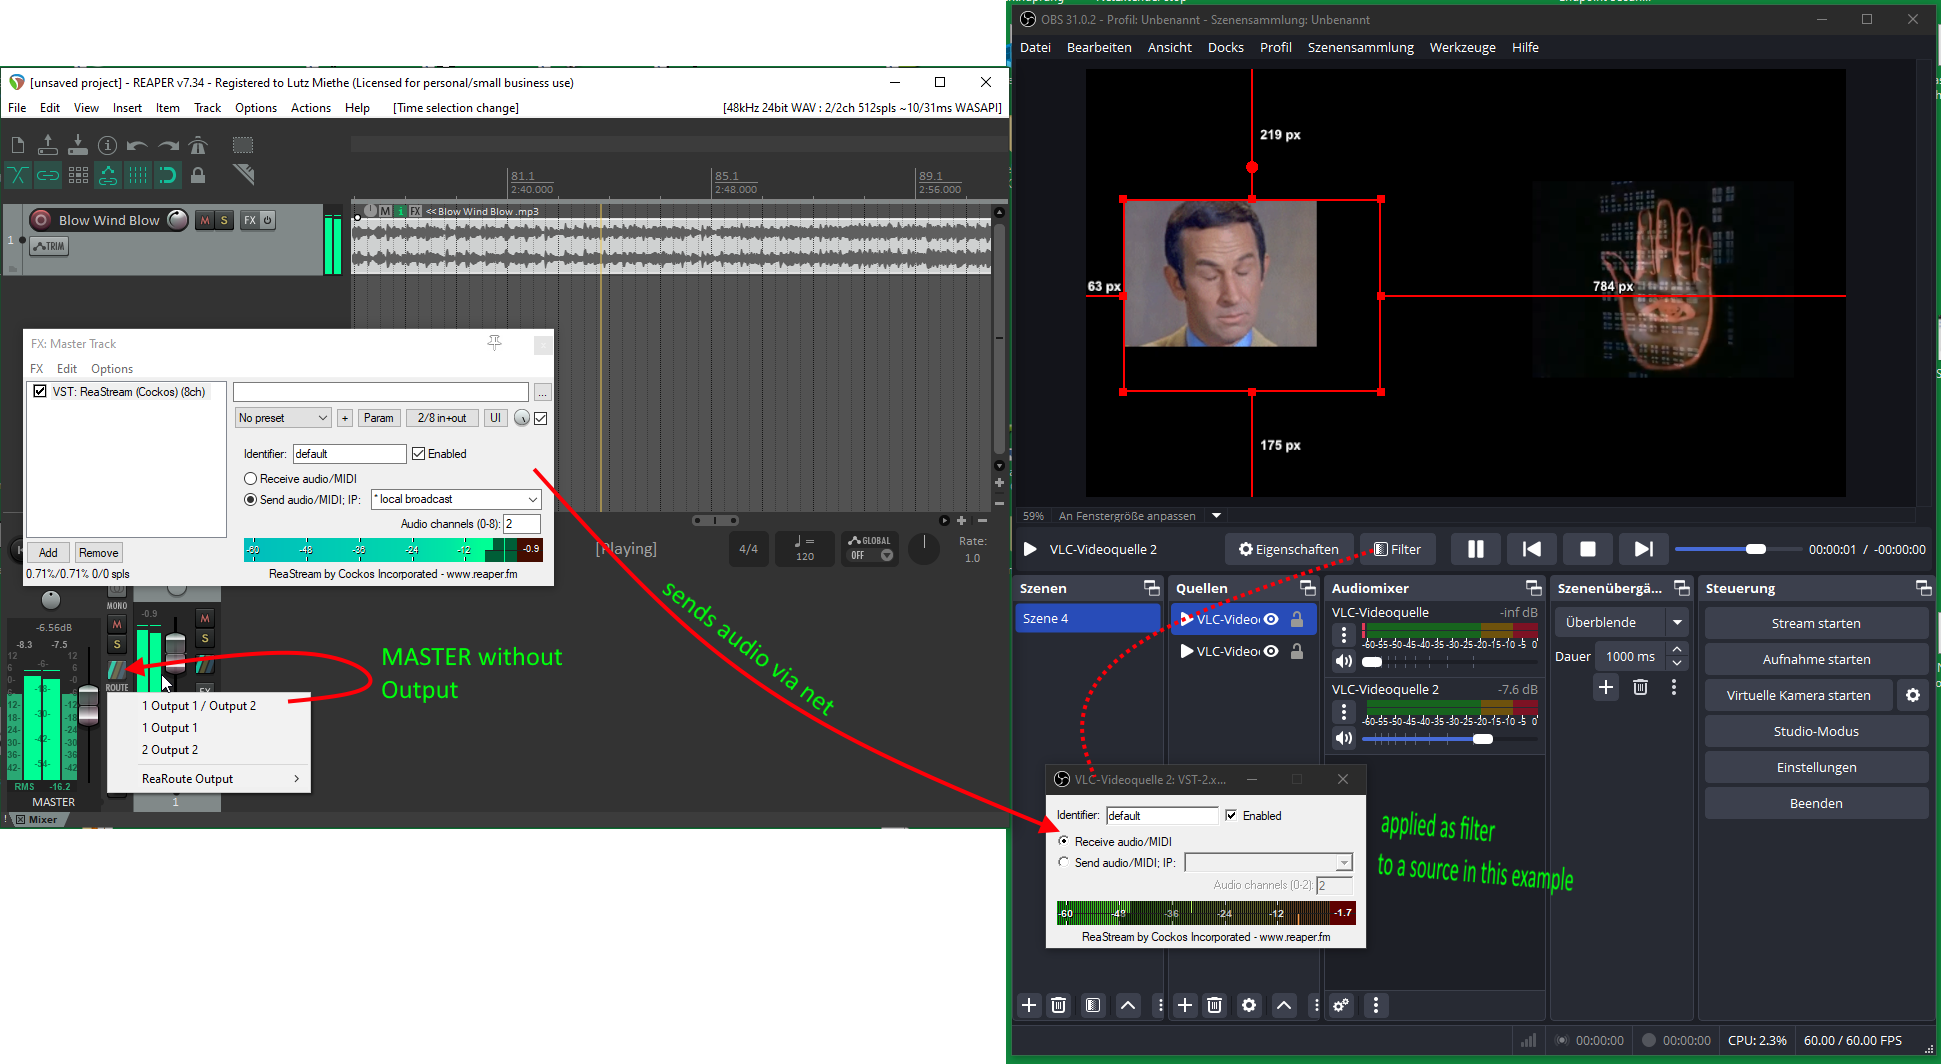This screenshot has width=1941, height=1064.
Task: Open the No preset dropdown
Action: click(283, 418)
